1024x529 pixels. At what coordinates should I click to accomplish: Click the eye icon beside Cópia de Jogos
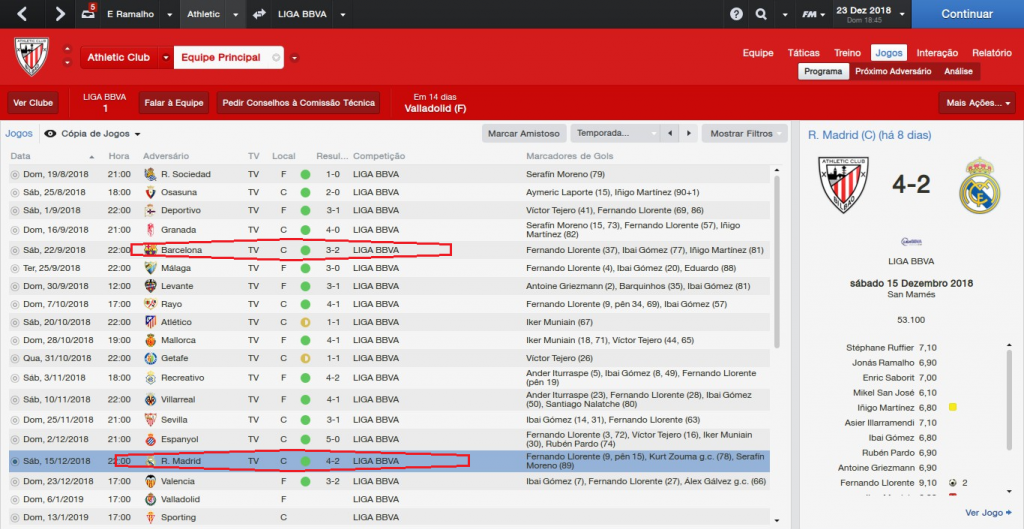(x=50, y=133)
